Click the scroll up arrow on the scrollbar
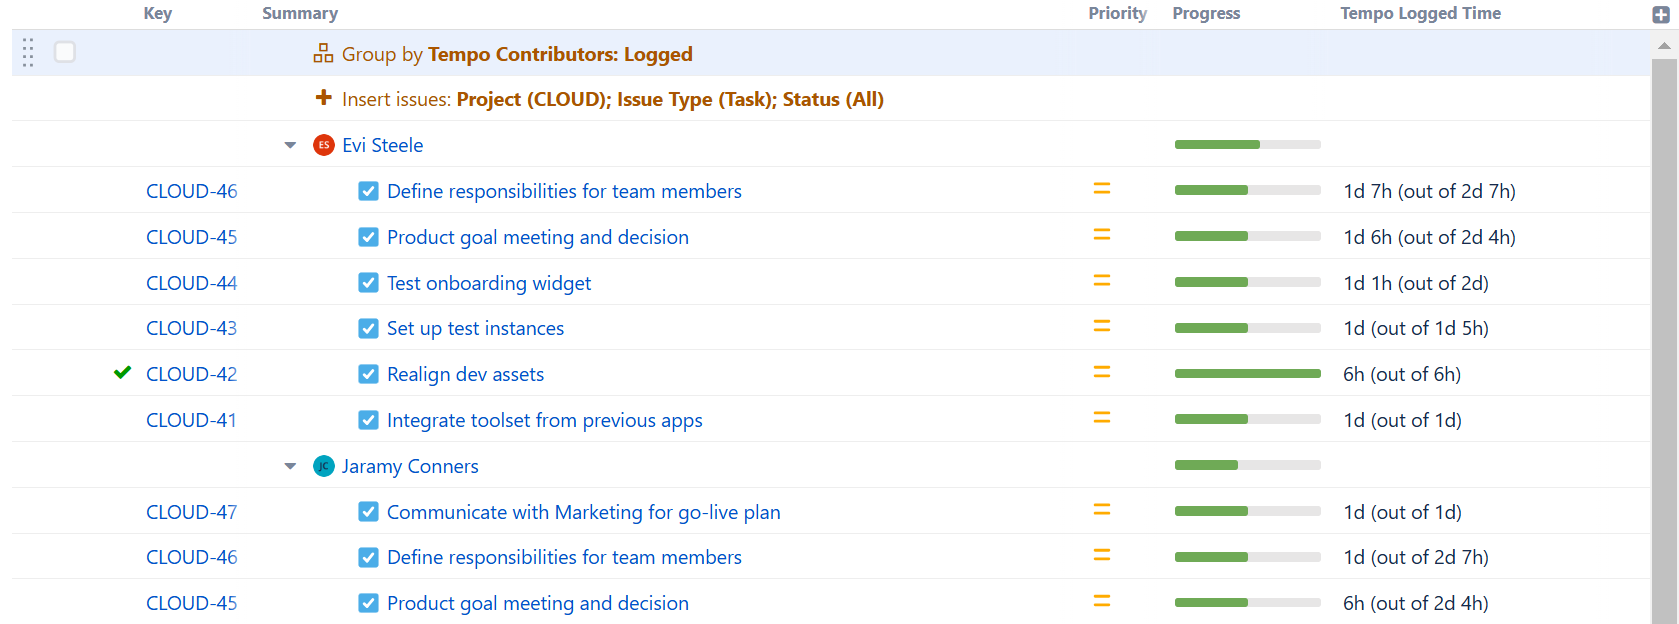This screenshot has height=624, width=1679. coord(1663,46)
